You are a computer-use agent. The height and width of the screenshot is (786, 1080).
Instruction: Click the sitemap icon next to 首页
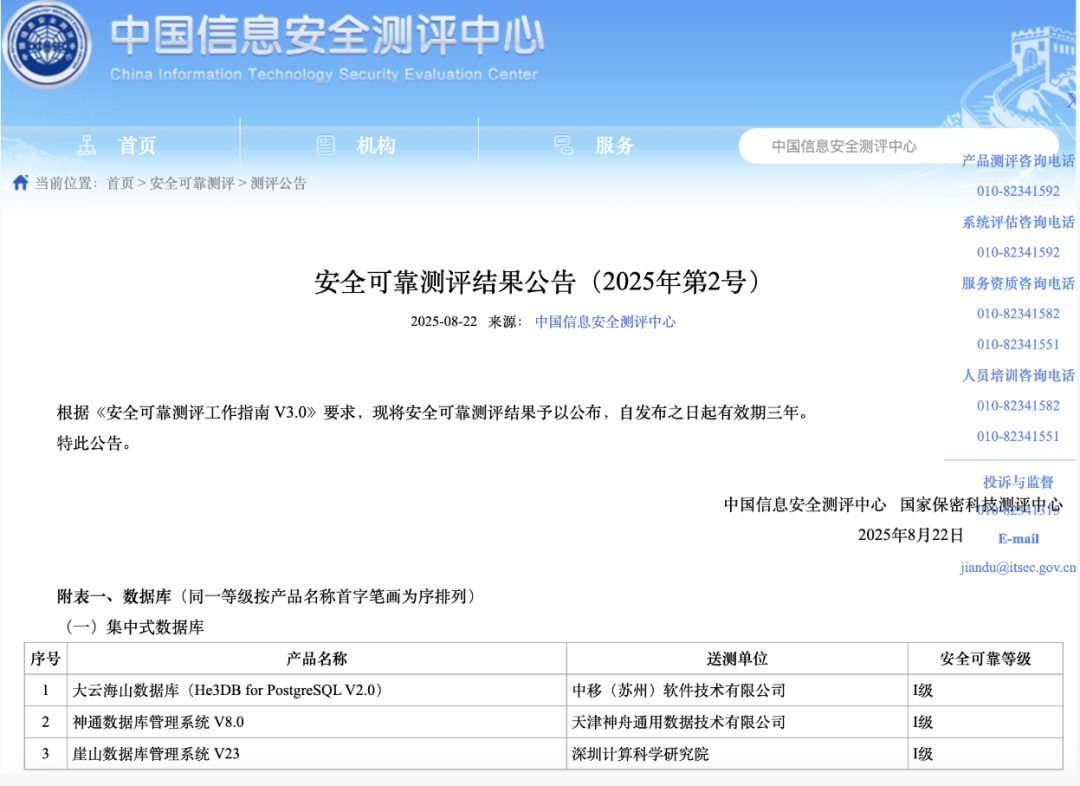(87, 145)
